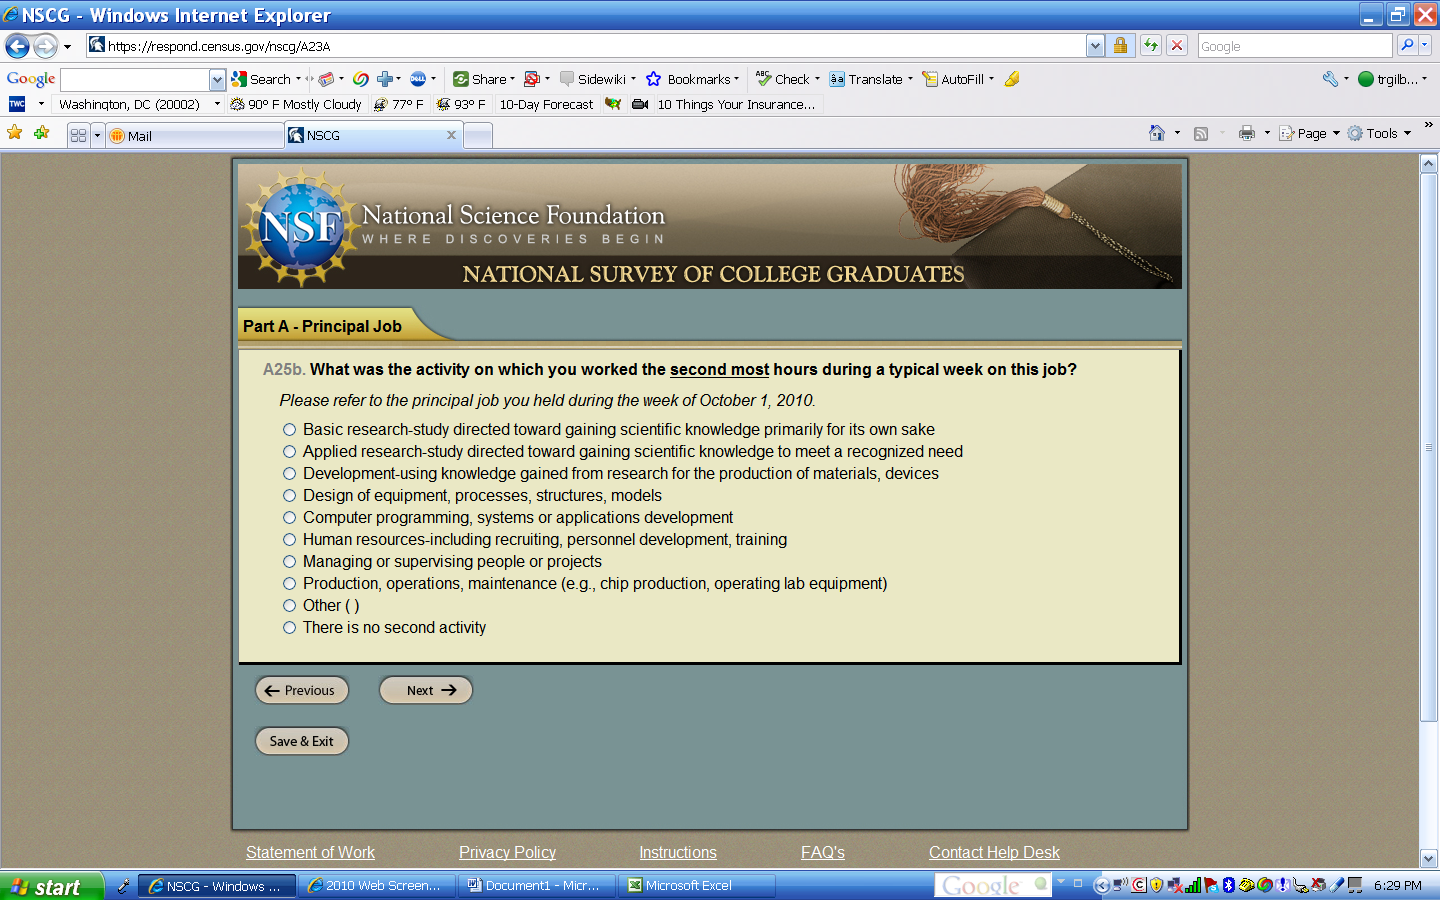Screen dimensions: 1440x900
Task: Open the recent pages dropdown arrow
Action: coord(67,46)
